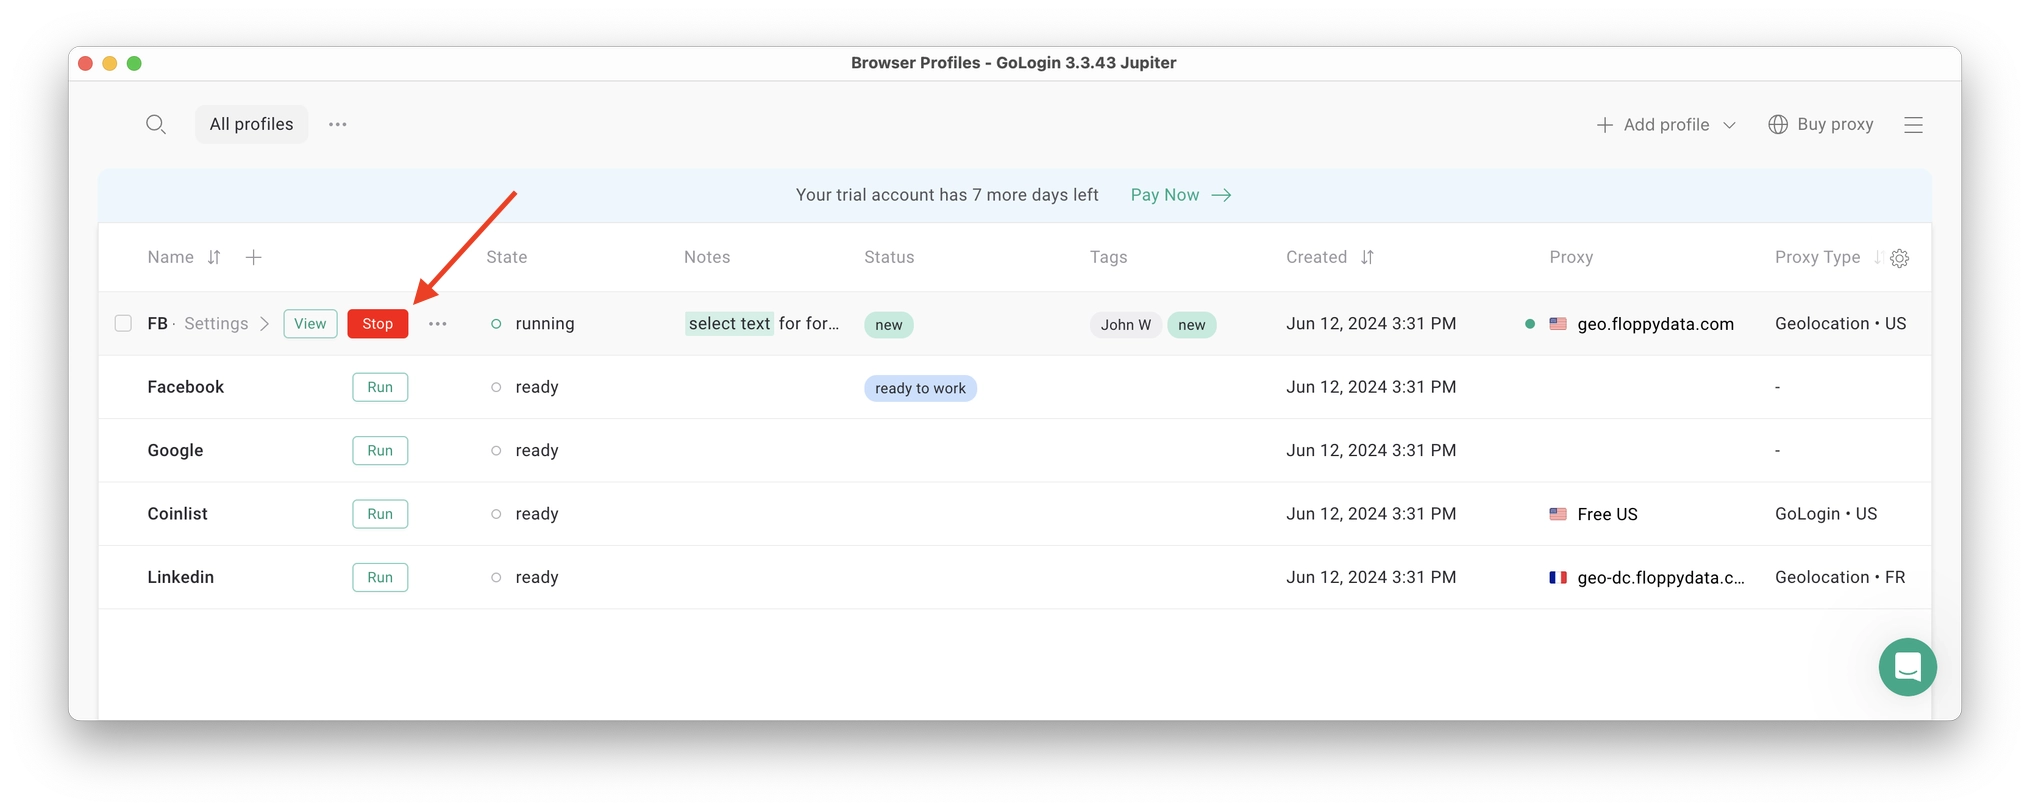Click the 'running' state of FB
Image resolution: width=2030 pixels, height=811 pixels.
click(x=545, y=324)
